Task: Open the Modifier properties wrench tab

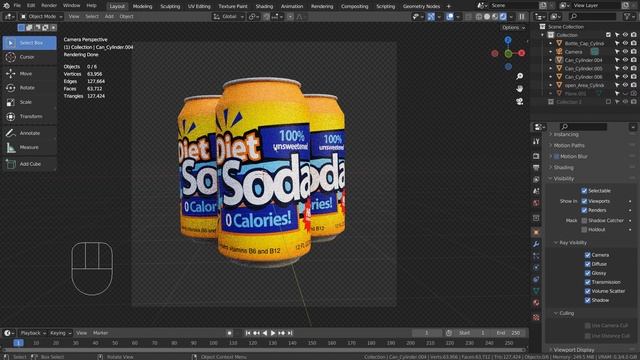Action: [536, 244]
